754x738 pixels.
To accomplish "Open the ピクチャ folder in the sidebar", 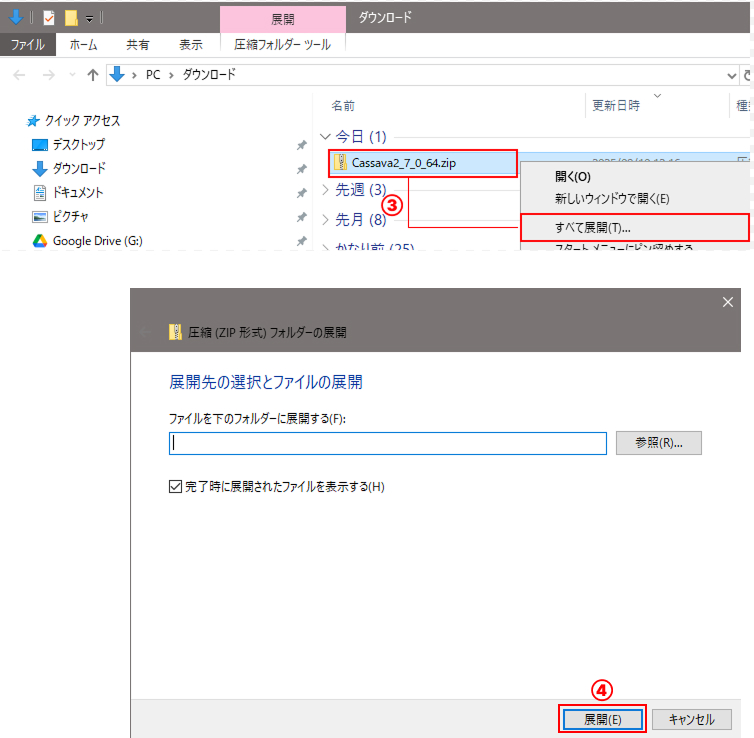I will click(72, 216).
